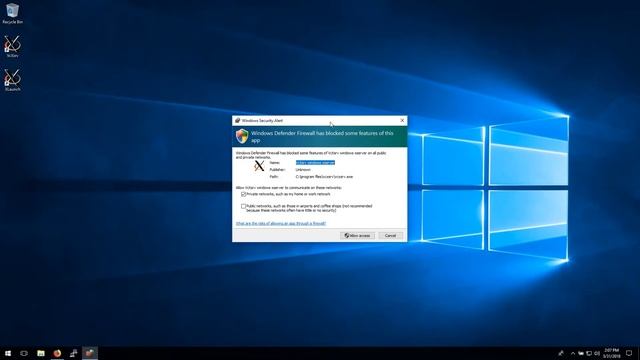
Task: Open the network tray icon
Action: 589,353
